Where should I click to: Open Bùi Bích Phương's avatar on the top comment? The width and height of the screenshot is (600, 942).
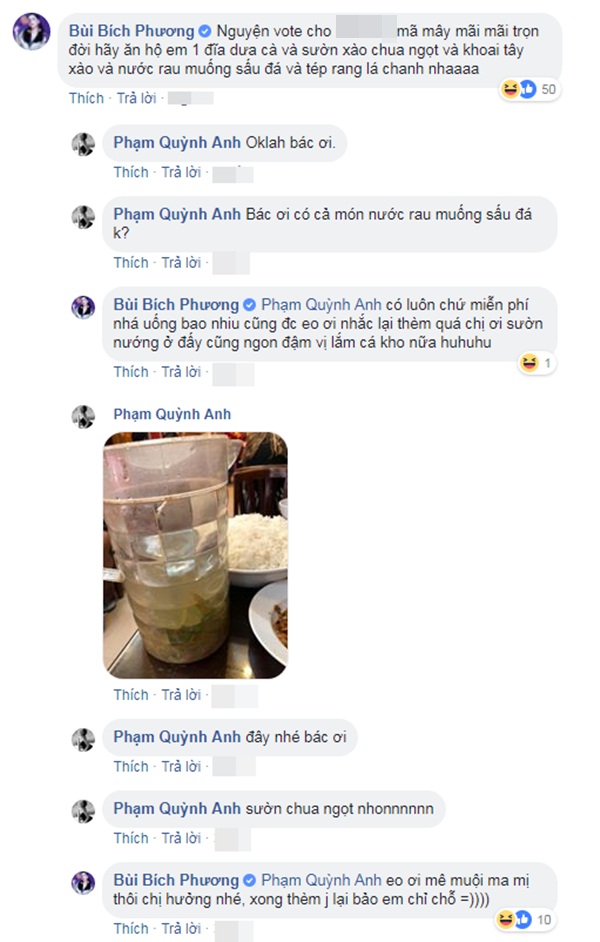[x=31, y=31]
